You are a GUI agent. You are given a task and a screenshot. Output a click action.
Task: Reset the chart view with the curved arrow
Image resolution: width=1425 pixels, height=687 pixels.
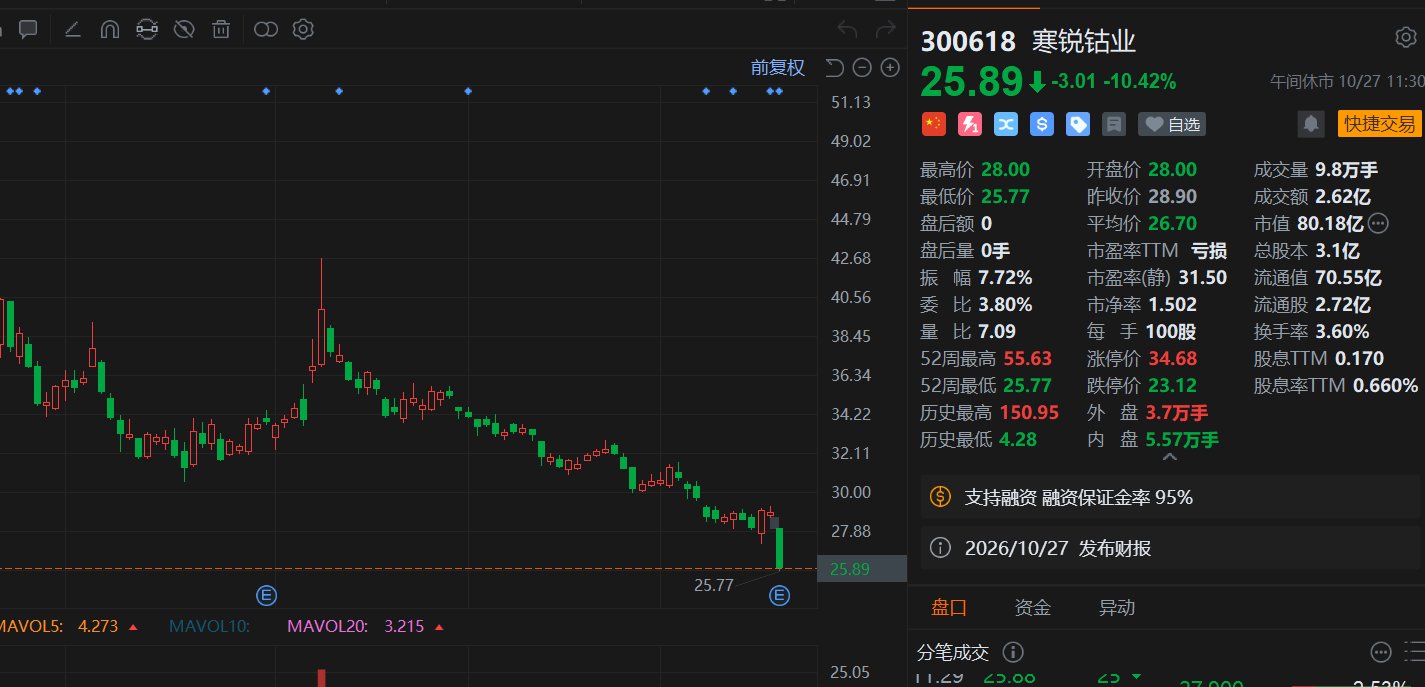click(x=834, y=67)
